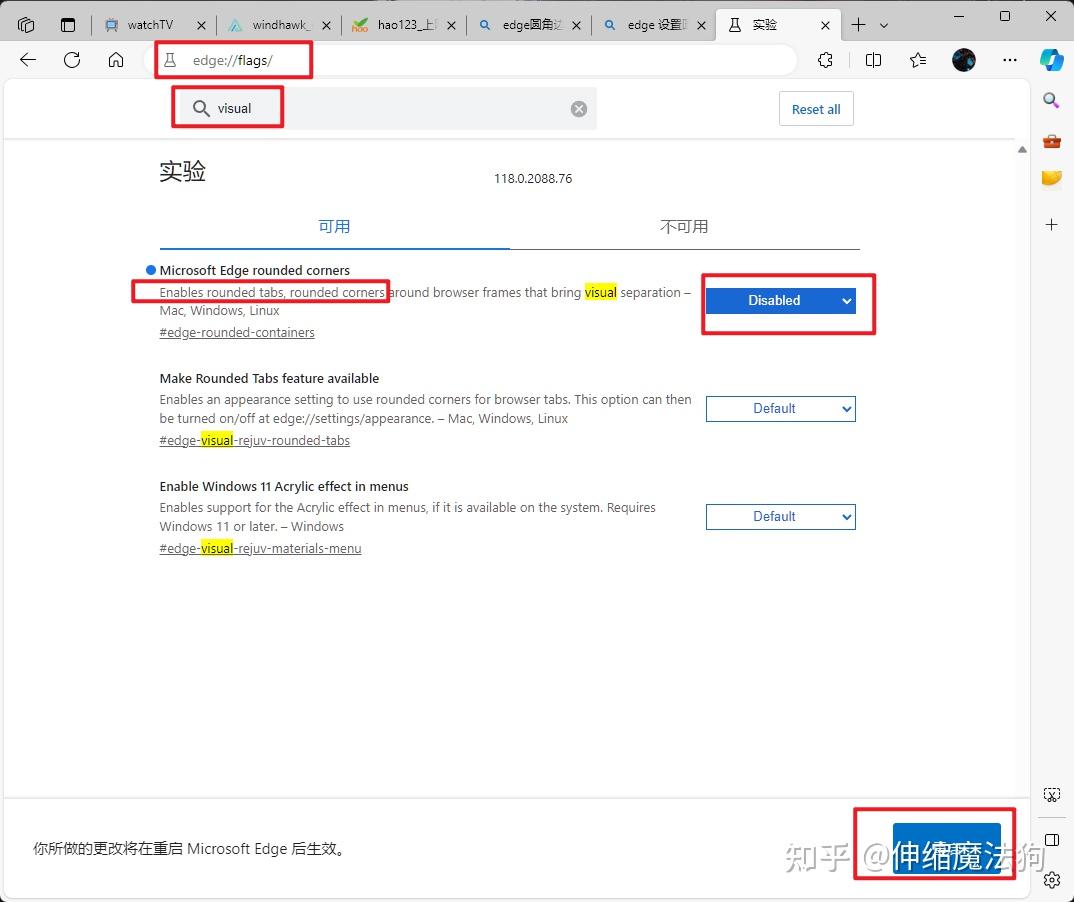Open split screen view from toolbar
The height and width of the screenshot is (902, 1074).
(x=872, y=60)
